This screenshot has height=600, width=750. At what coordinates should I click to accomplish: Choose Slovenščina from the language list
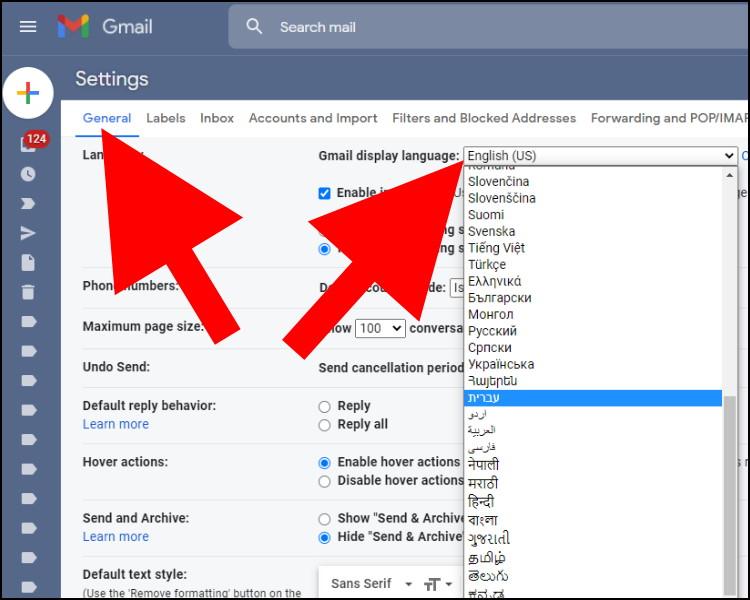pyautogui.click(x=593, y=199)
